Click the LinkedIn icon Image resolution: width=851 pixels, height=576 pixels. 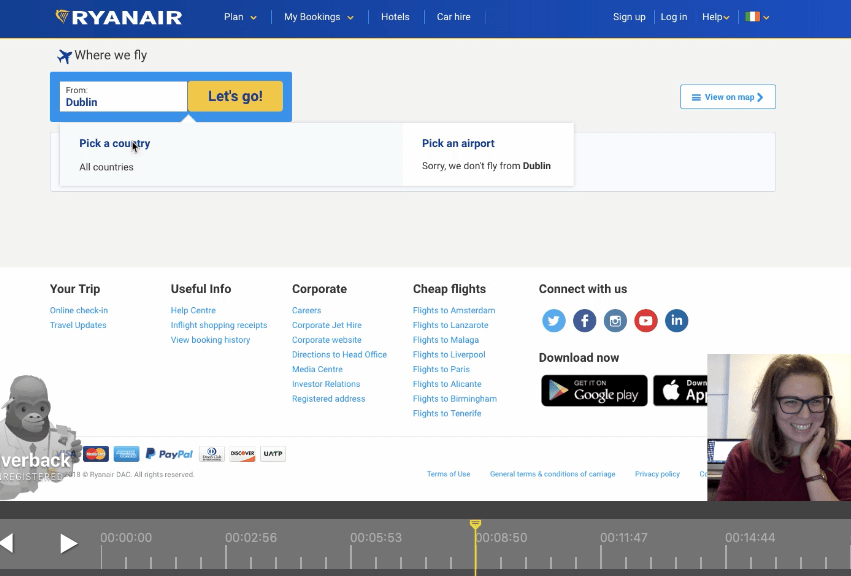676,320
